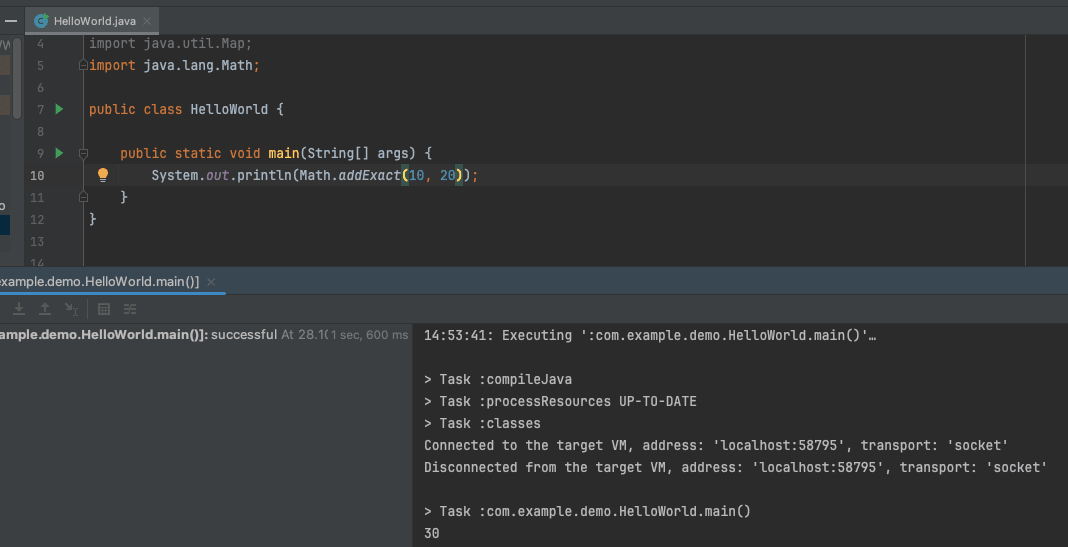
Task: Run the main method from gutter arrow
Action: coord(59,153)
